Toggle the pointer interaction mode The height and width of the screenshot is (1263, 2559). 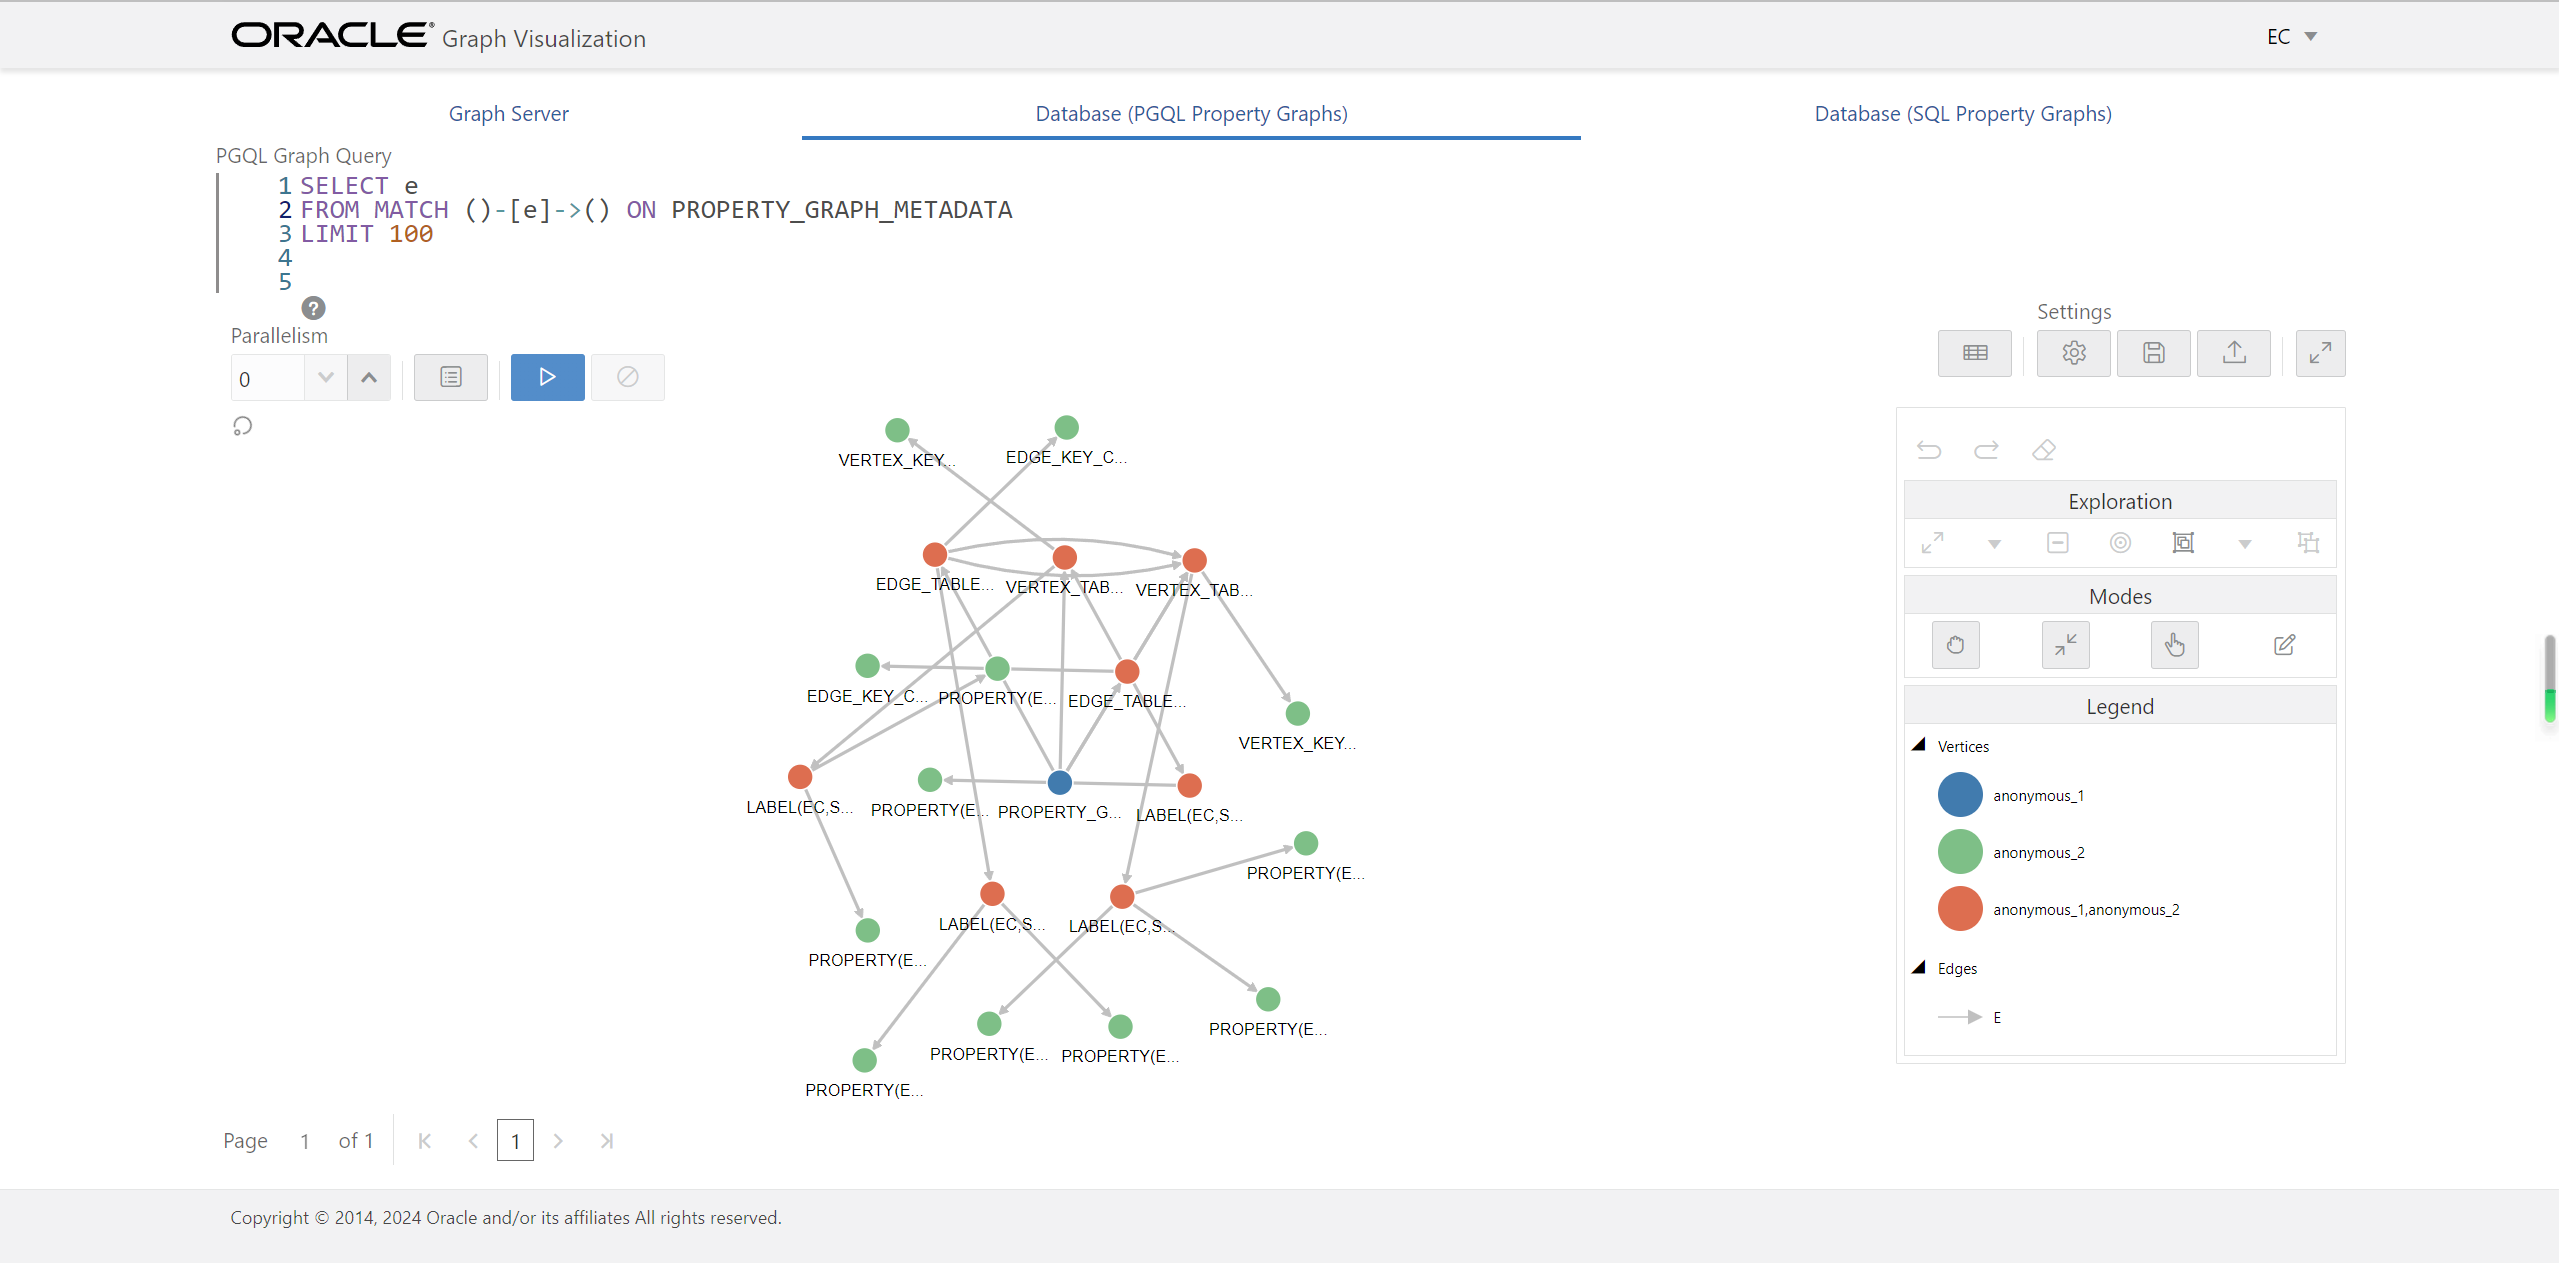tap(2174, 645)
